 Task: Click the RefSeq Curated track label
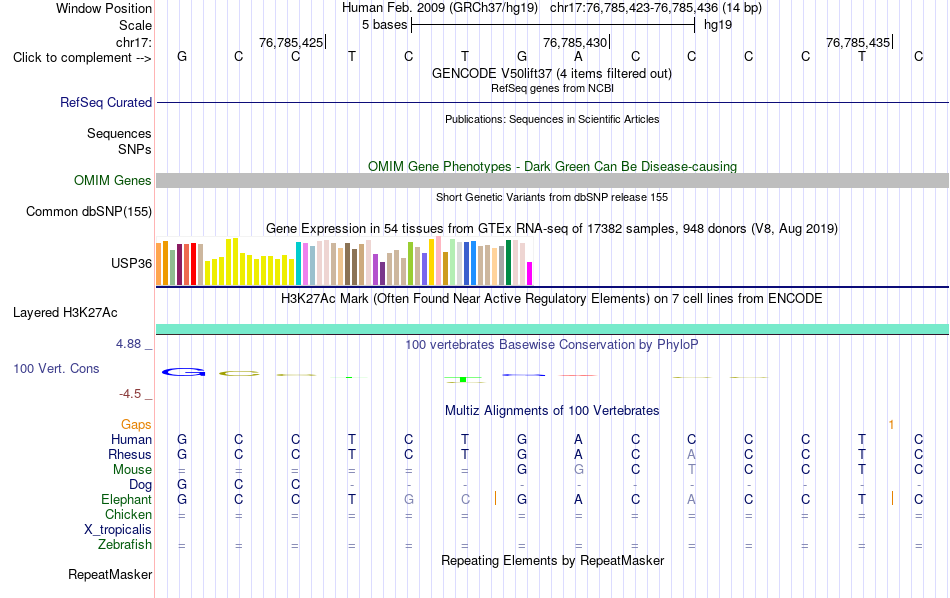tap(106, 102)
